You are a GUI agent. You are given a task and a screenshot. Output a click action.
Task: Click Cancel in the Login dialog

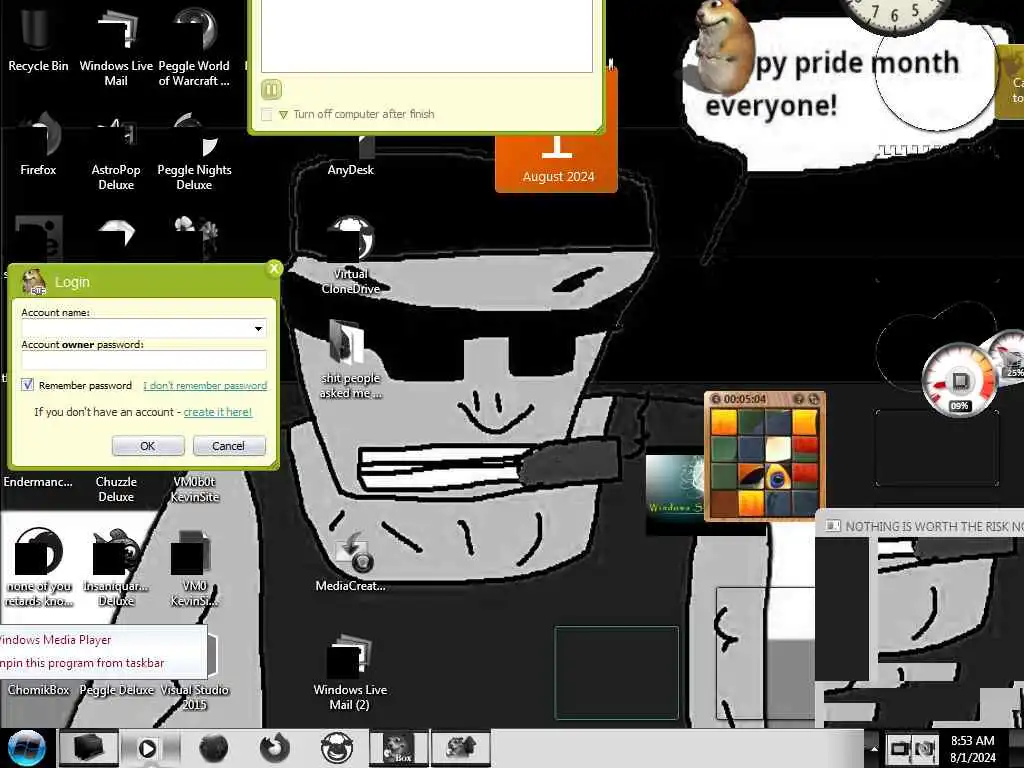[228, 445]
